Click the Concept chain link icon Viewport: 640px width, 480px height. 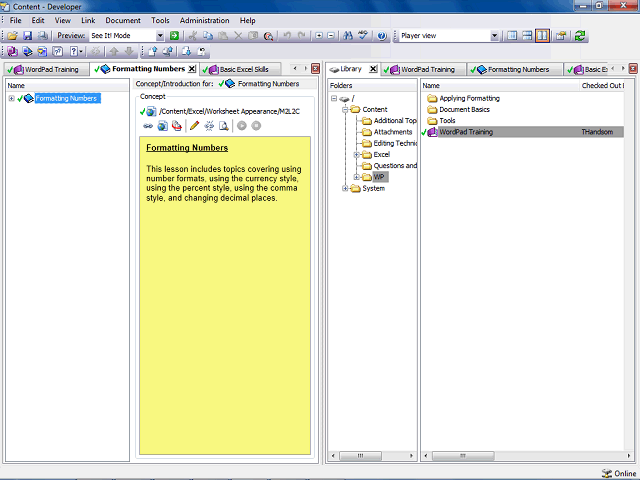click(148, 126)
